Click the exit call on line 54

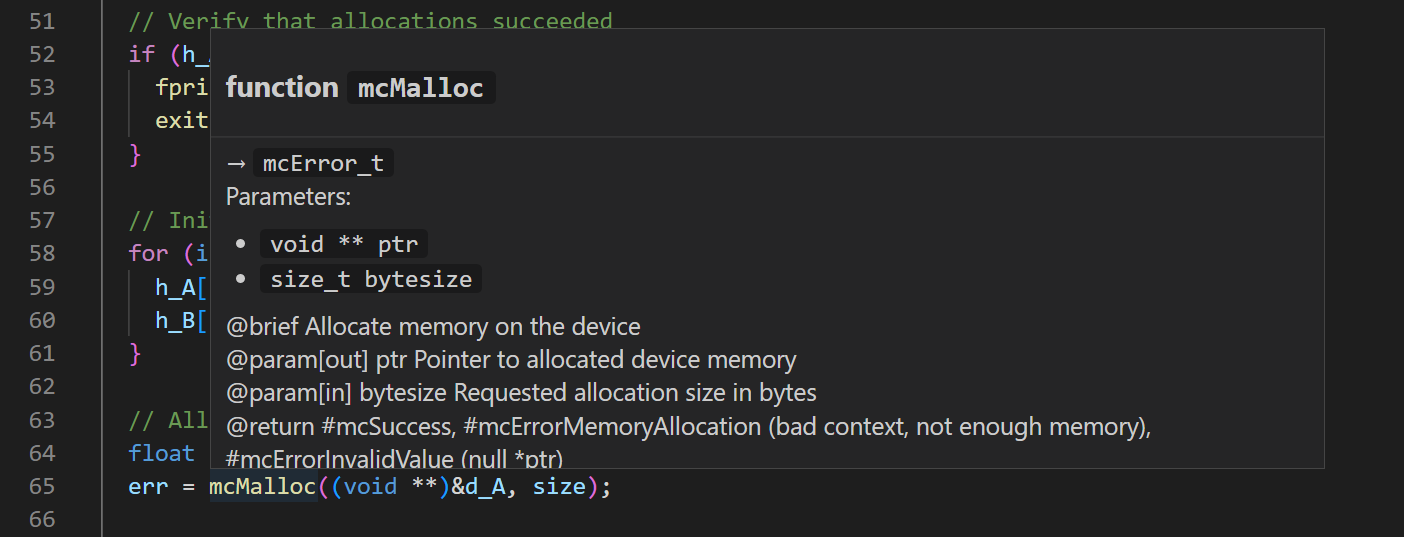click(x=181, y=121)
